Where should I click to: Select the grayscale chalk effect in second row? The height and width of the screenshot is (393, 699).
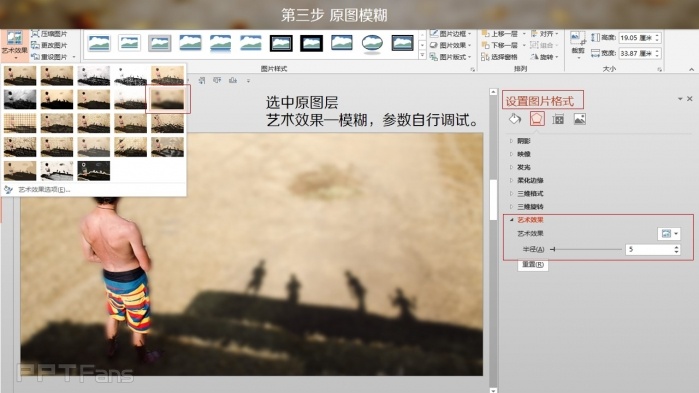point(20,99)
